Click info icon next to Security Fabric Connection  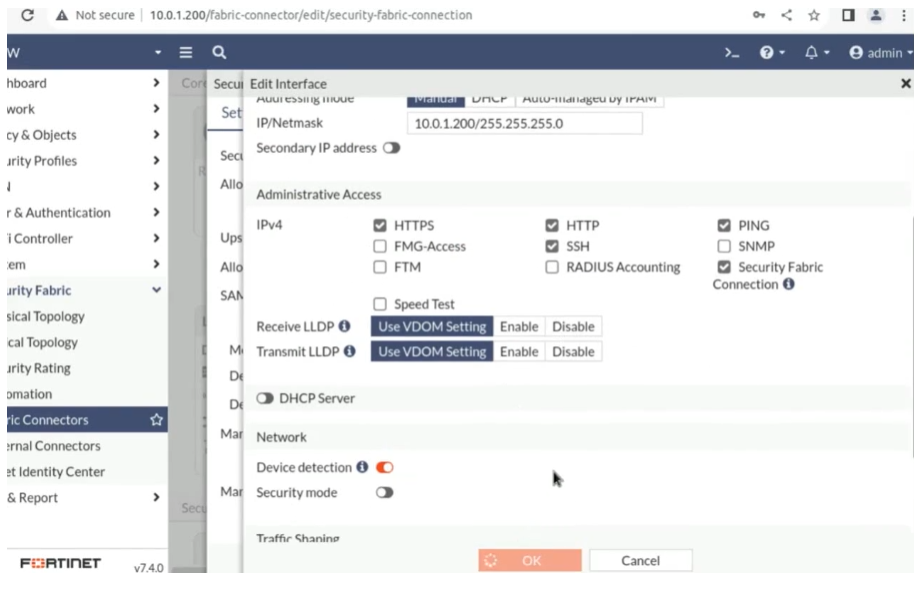(x=789, y=284)
